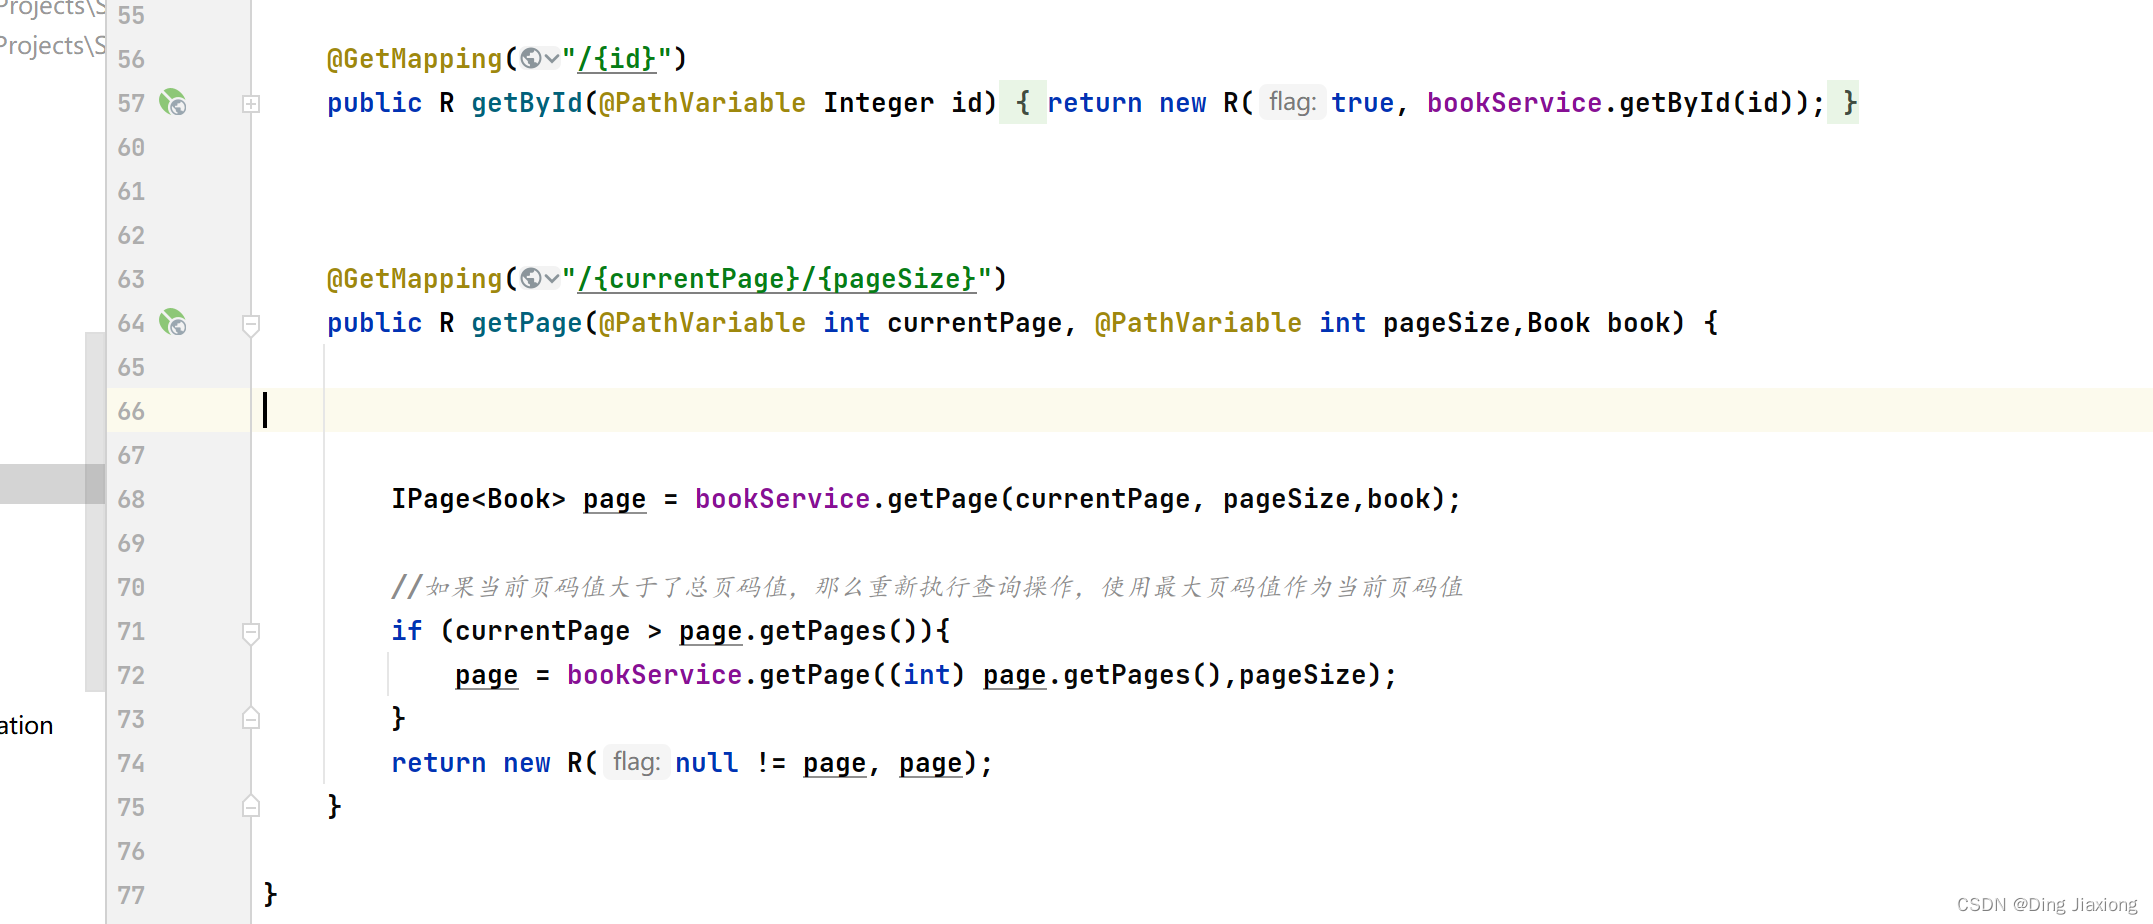
Task: Click the getById method name on line 57
Action: [527, 103]
